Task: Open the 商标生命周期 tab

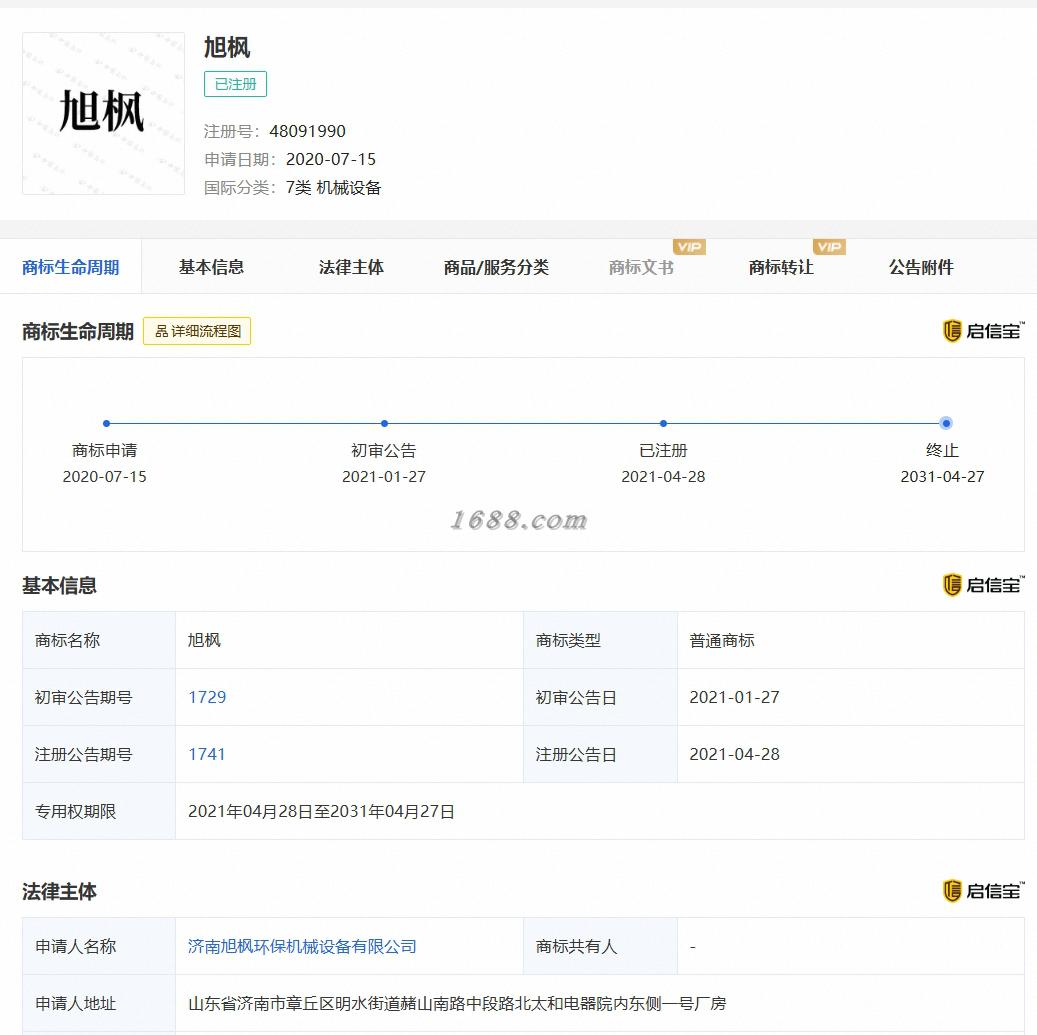Action: 70,267
